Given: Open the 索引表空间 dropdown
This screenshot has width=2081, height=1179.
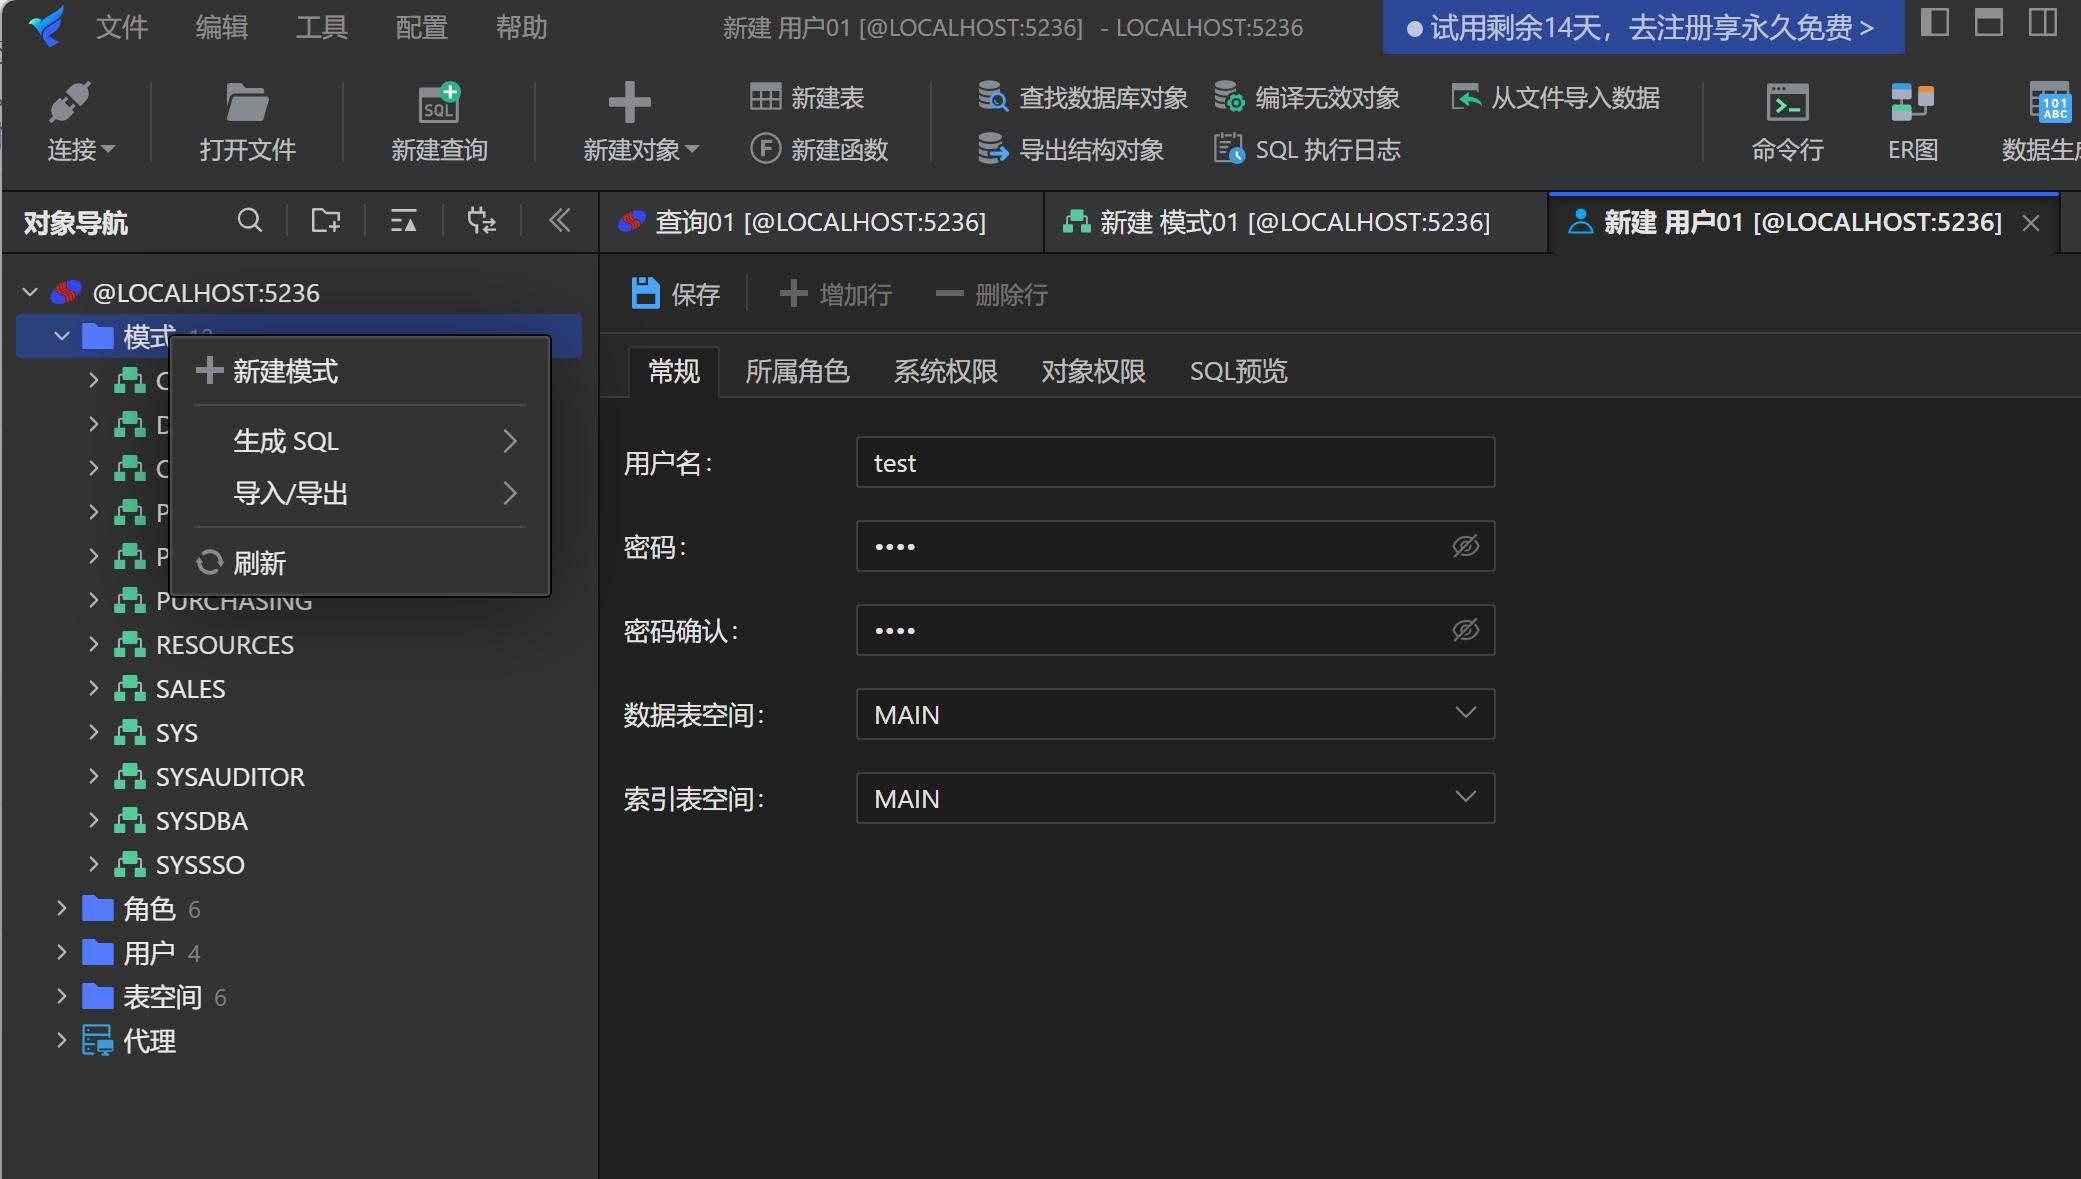Looking at the screenshot, I should coord(1175,798).
